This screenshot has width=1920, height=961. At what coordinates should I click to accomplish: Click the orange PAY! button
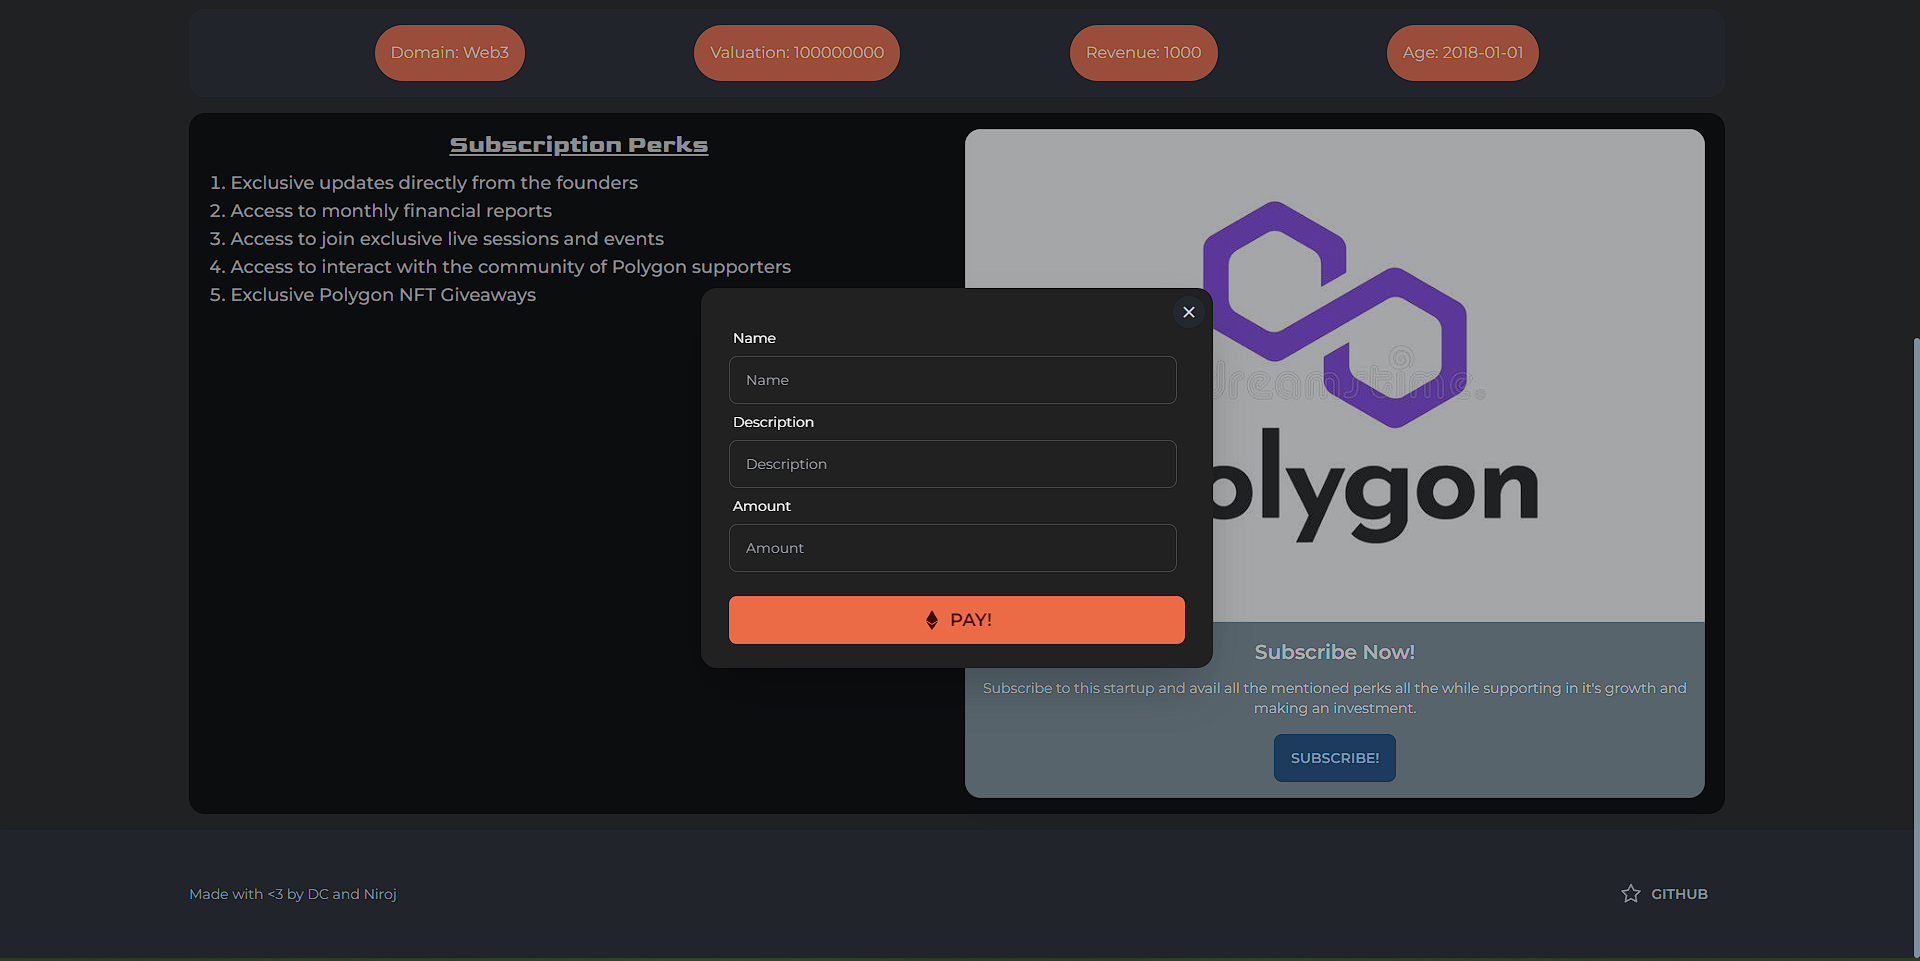pos(956,620)
